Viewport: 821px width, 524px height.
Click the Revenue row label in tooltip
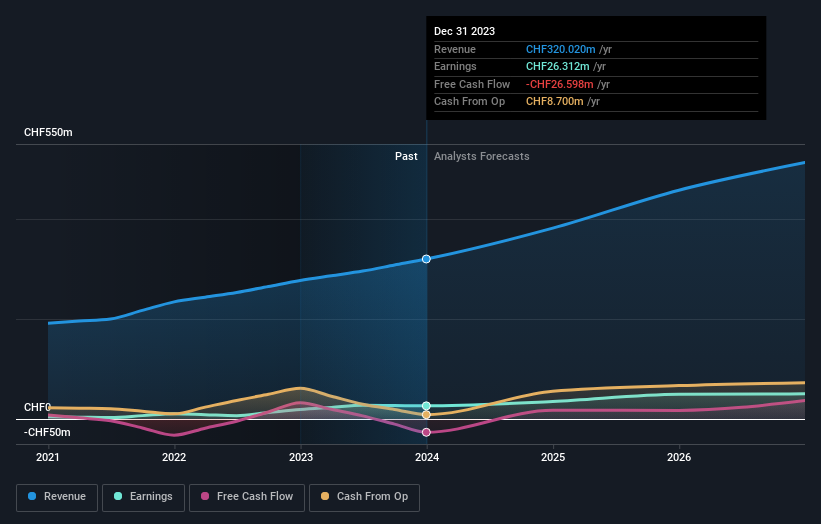[x=455, y=49]
